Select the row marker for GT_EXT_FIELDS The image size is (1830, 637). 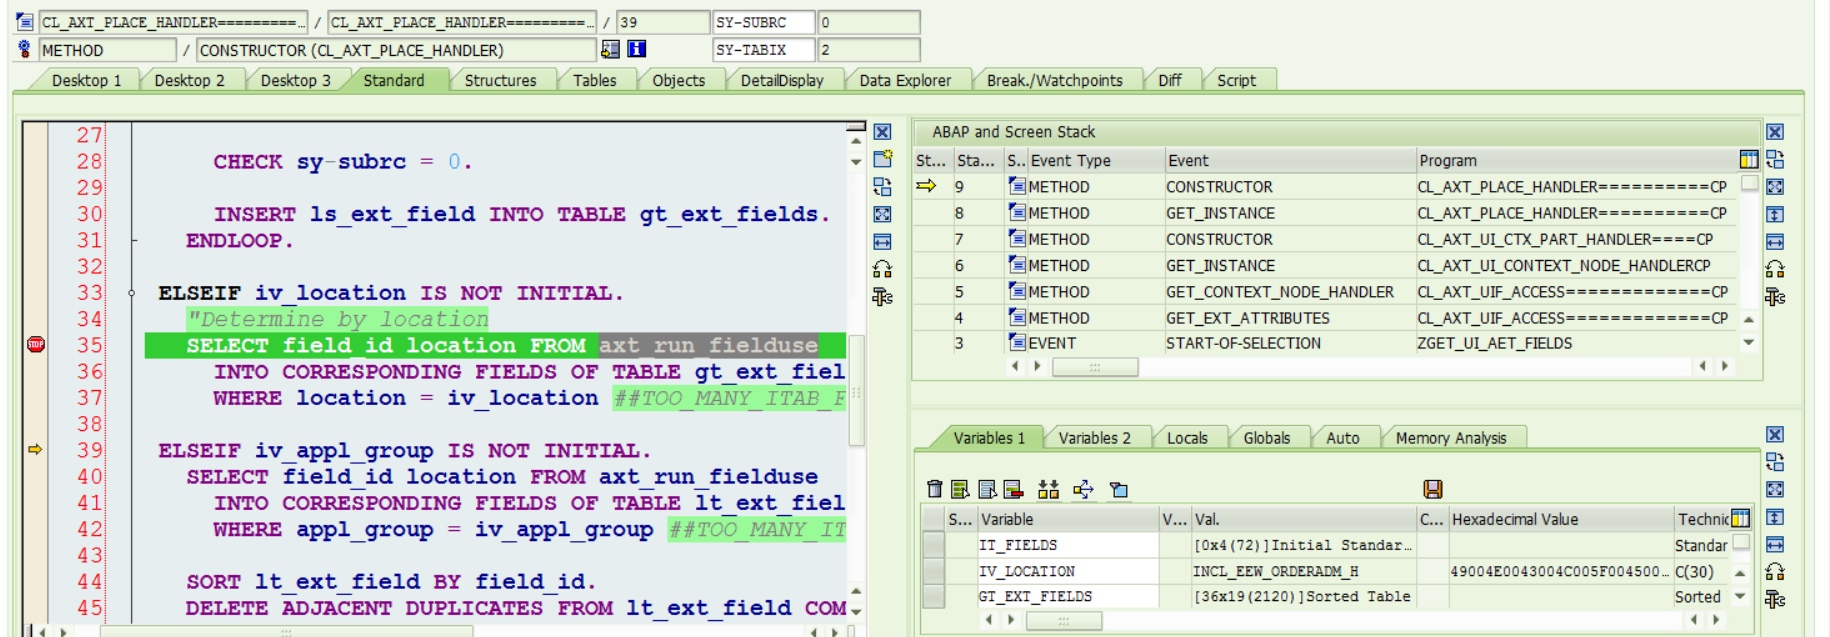coord(933,597)
